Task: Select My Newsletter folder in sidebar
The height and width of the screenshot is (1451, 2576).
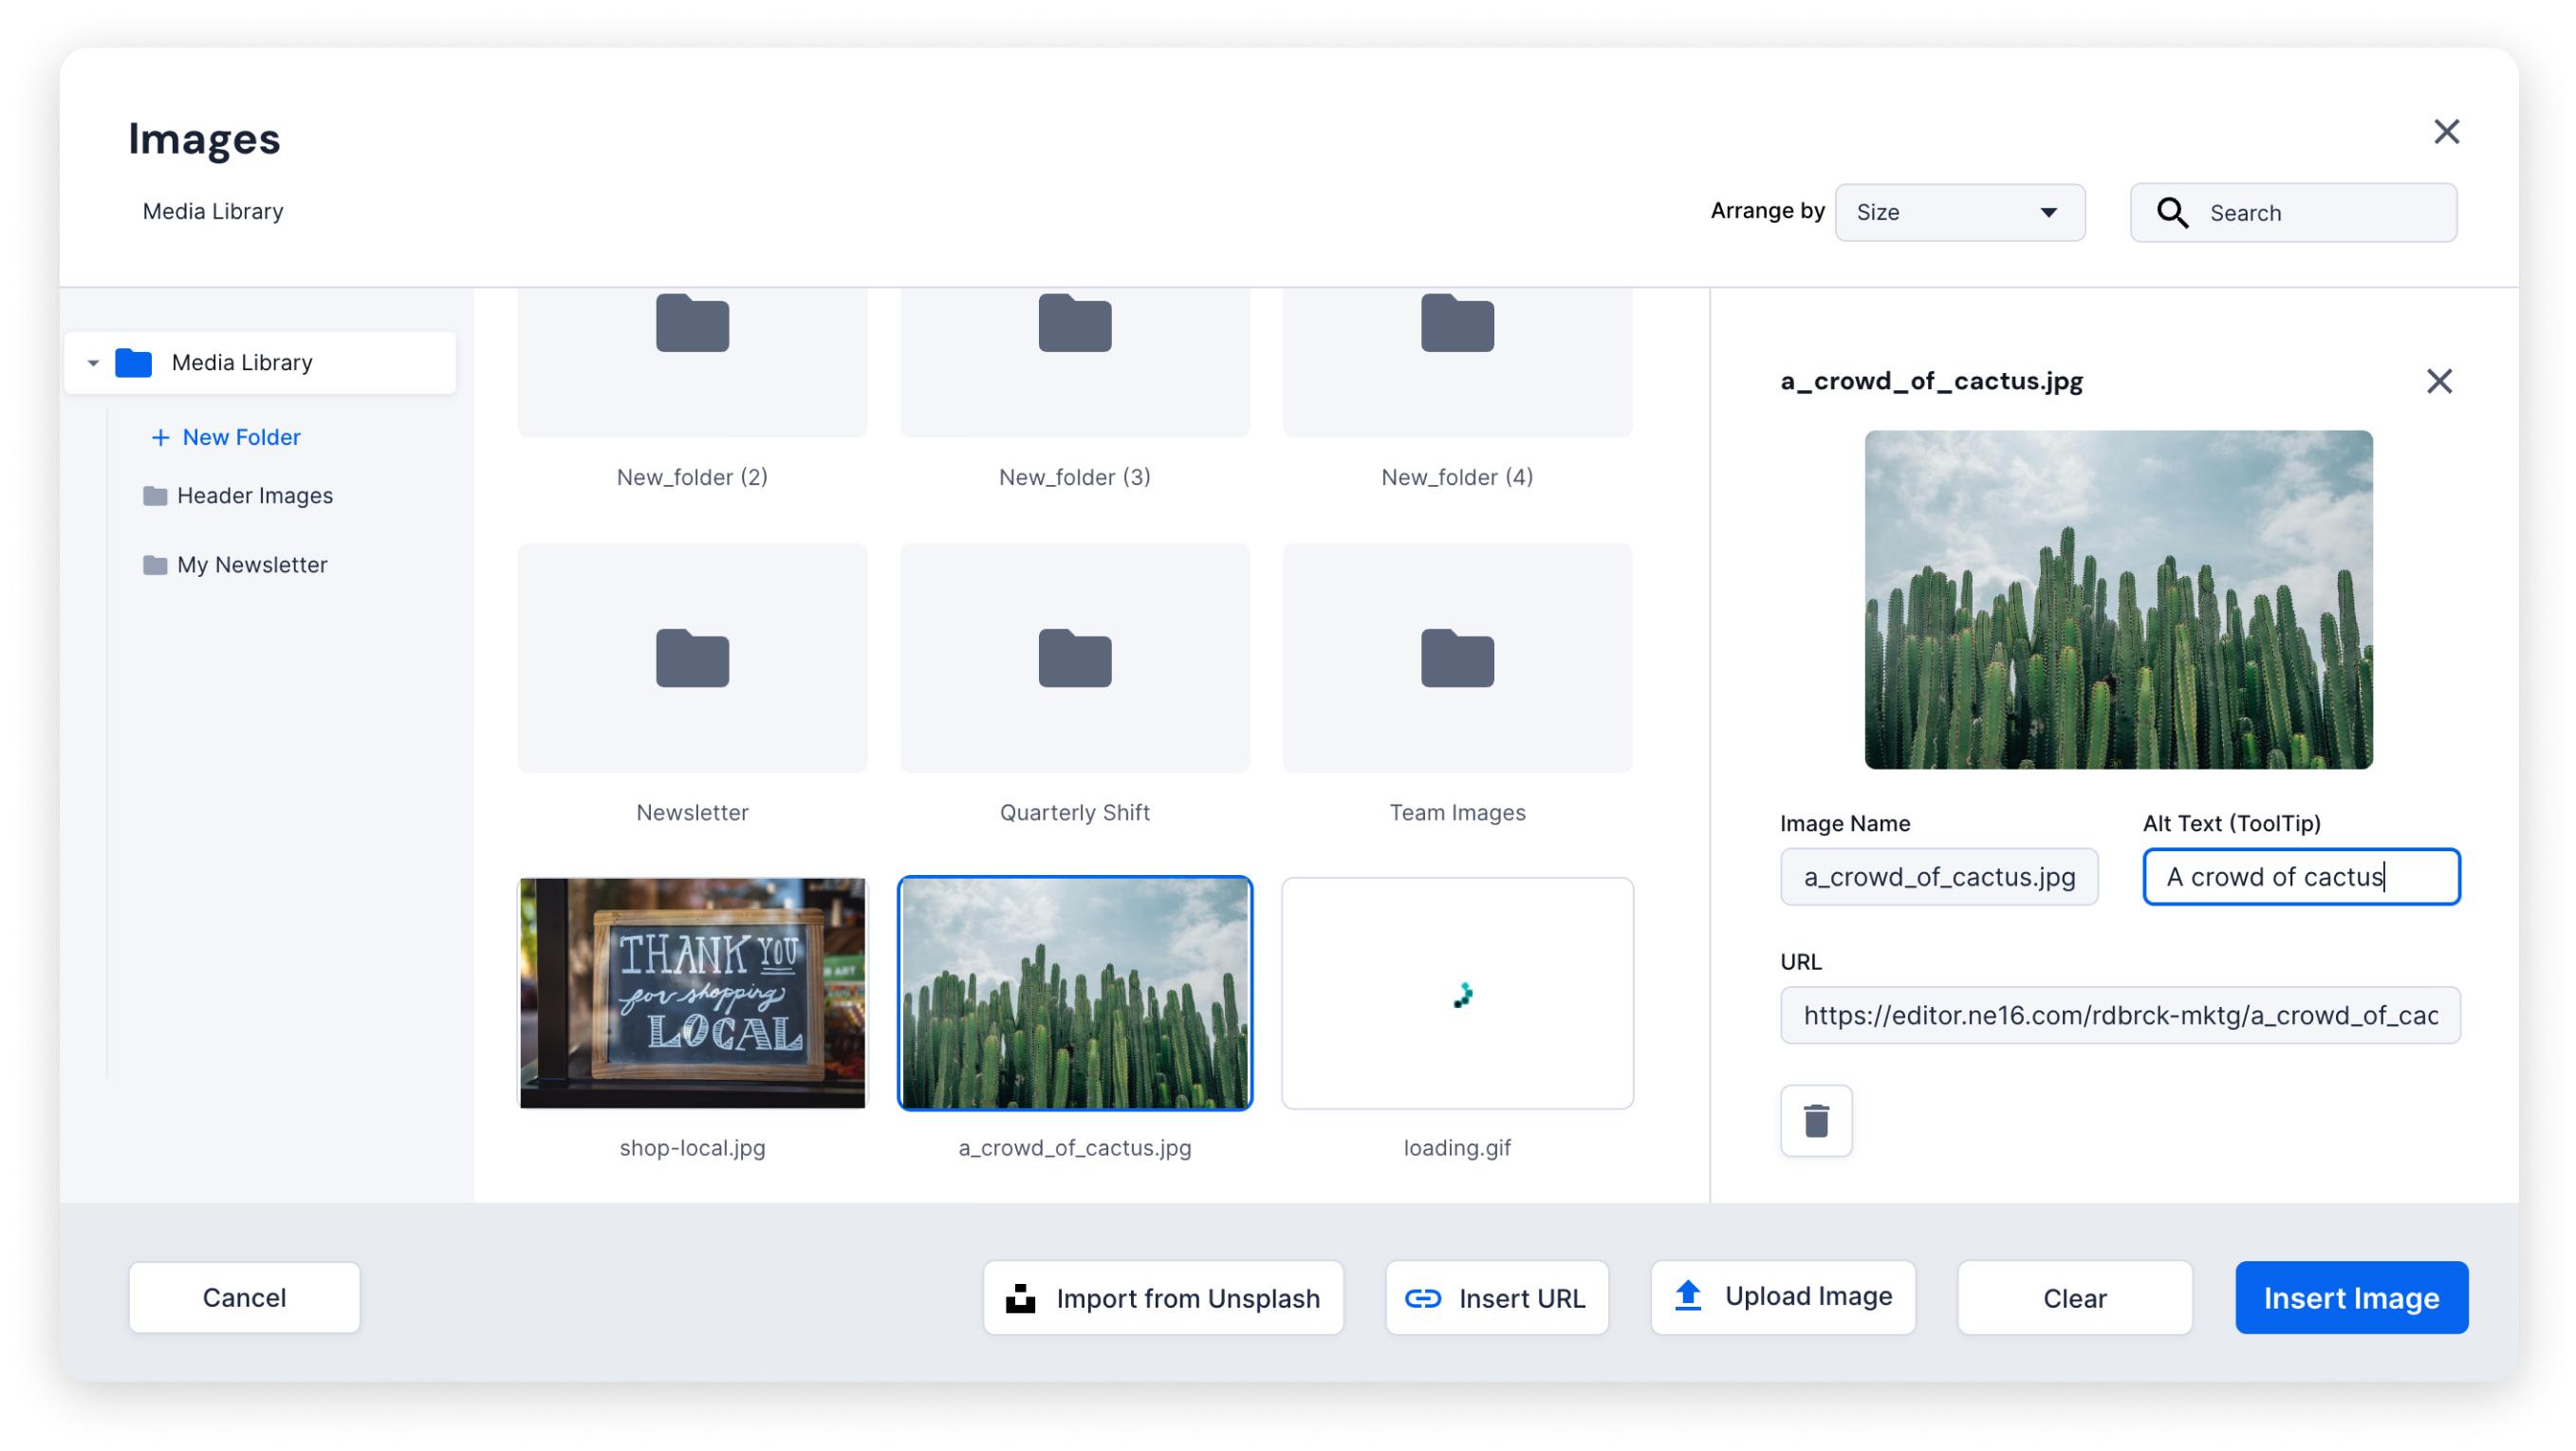Action: tap(251, 565)
